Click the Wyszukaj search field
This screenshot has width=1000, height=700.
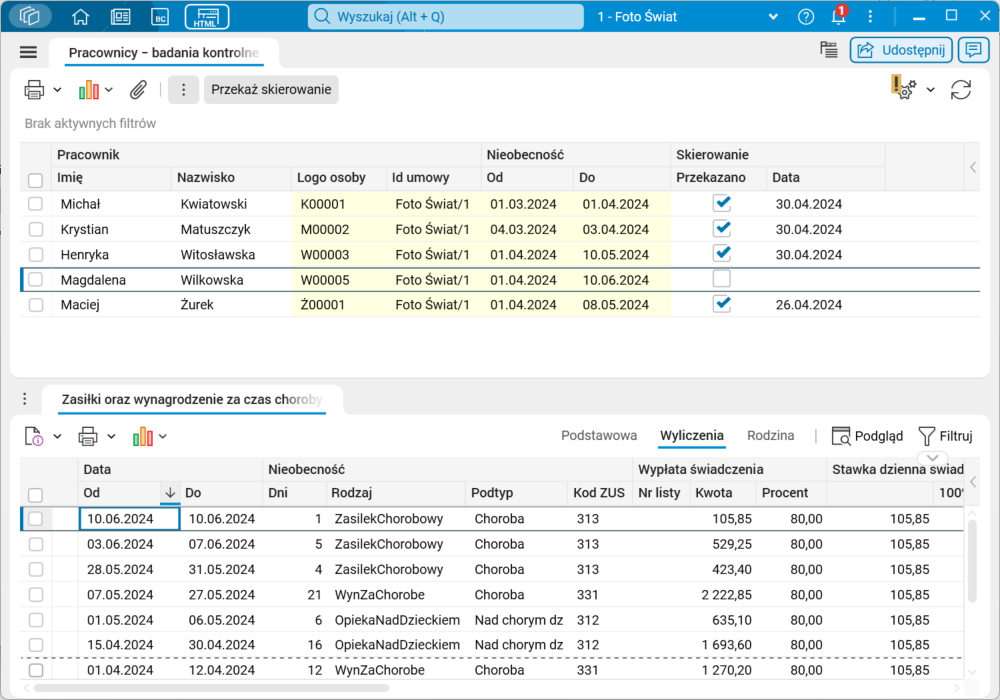[445, 17]
